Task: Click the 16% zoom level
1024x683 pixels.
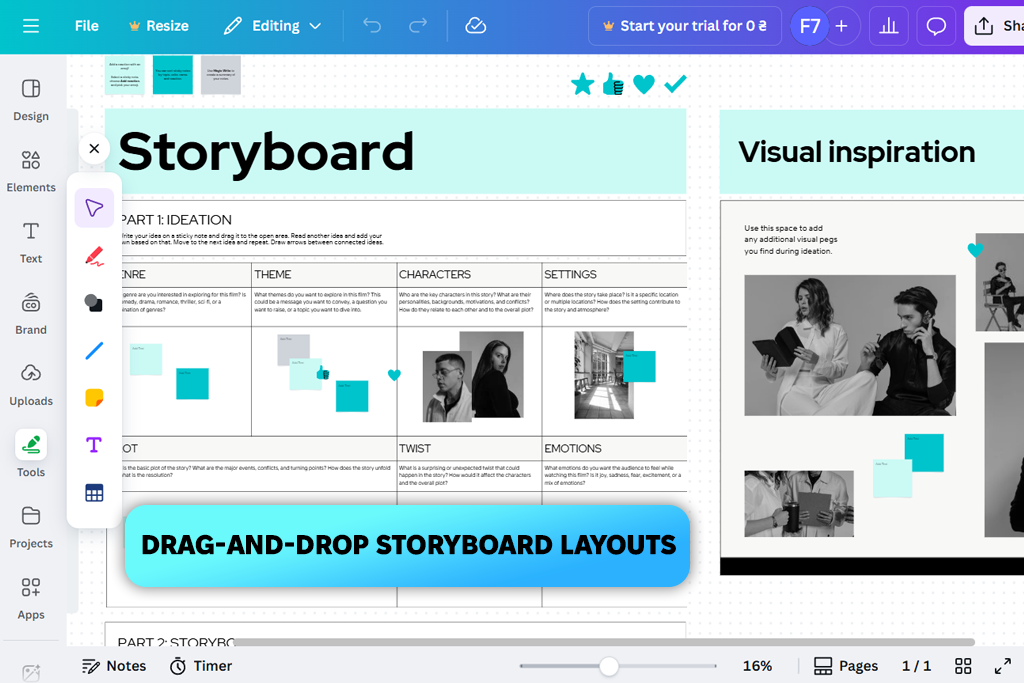Action: coord(758,666)
